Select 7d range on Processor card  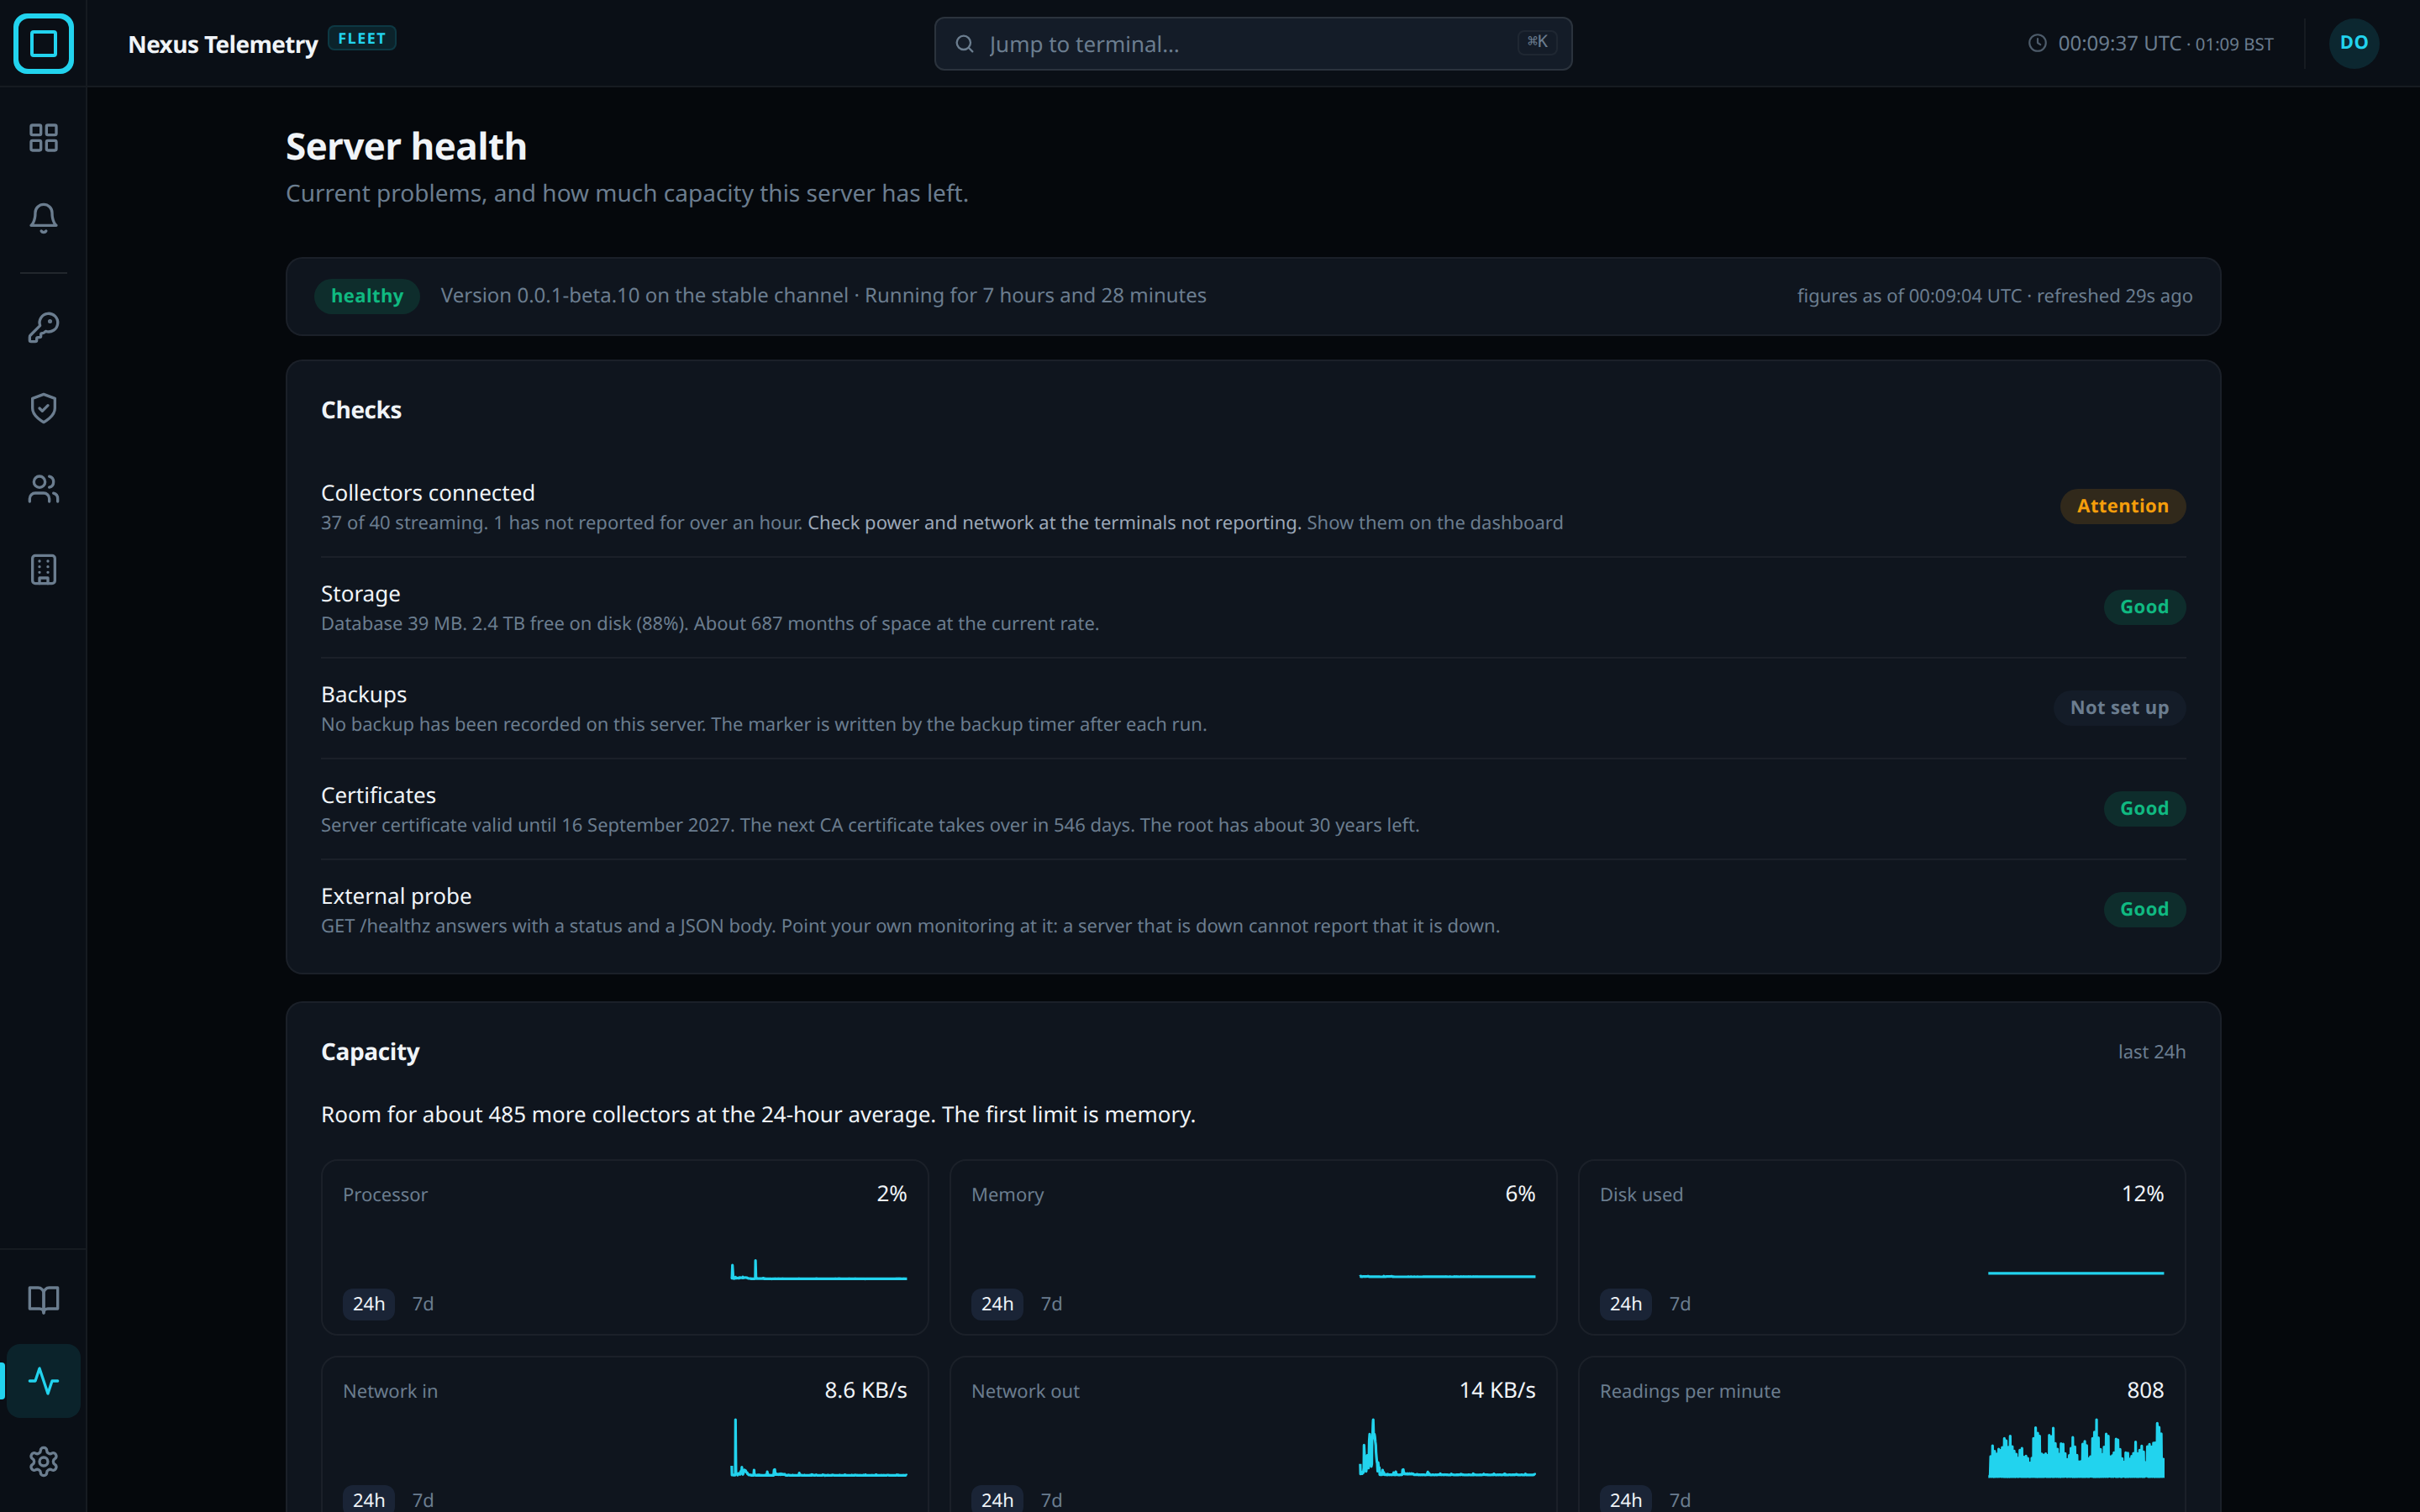(423, 1304)
